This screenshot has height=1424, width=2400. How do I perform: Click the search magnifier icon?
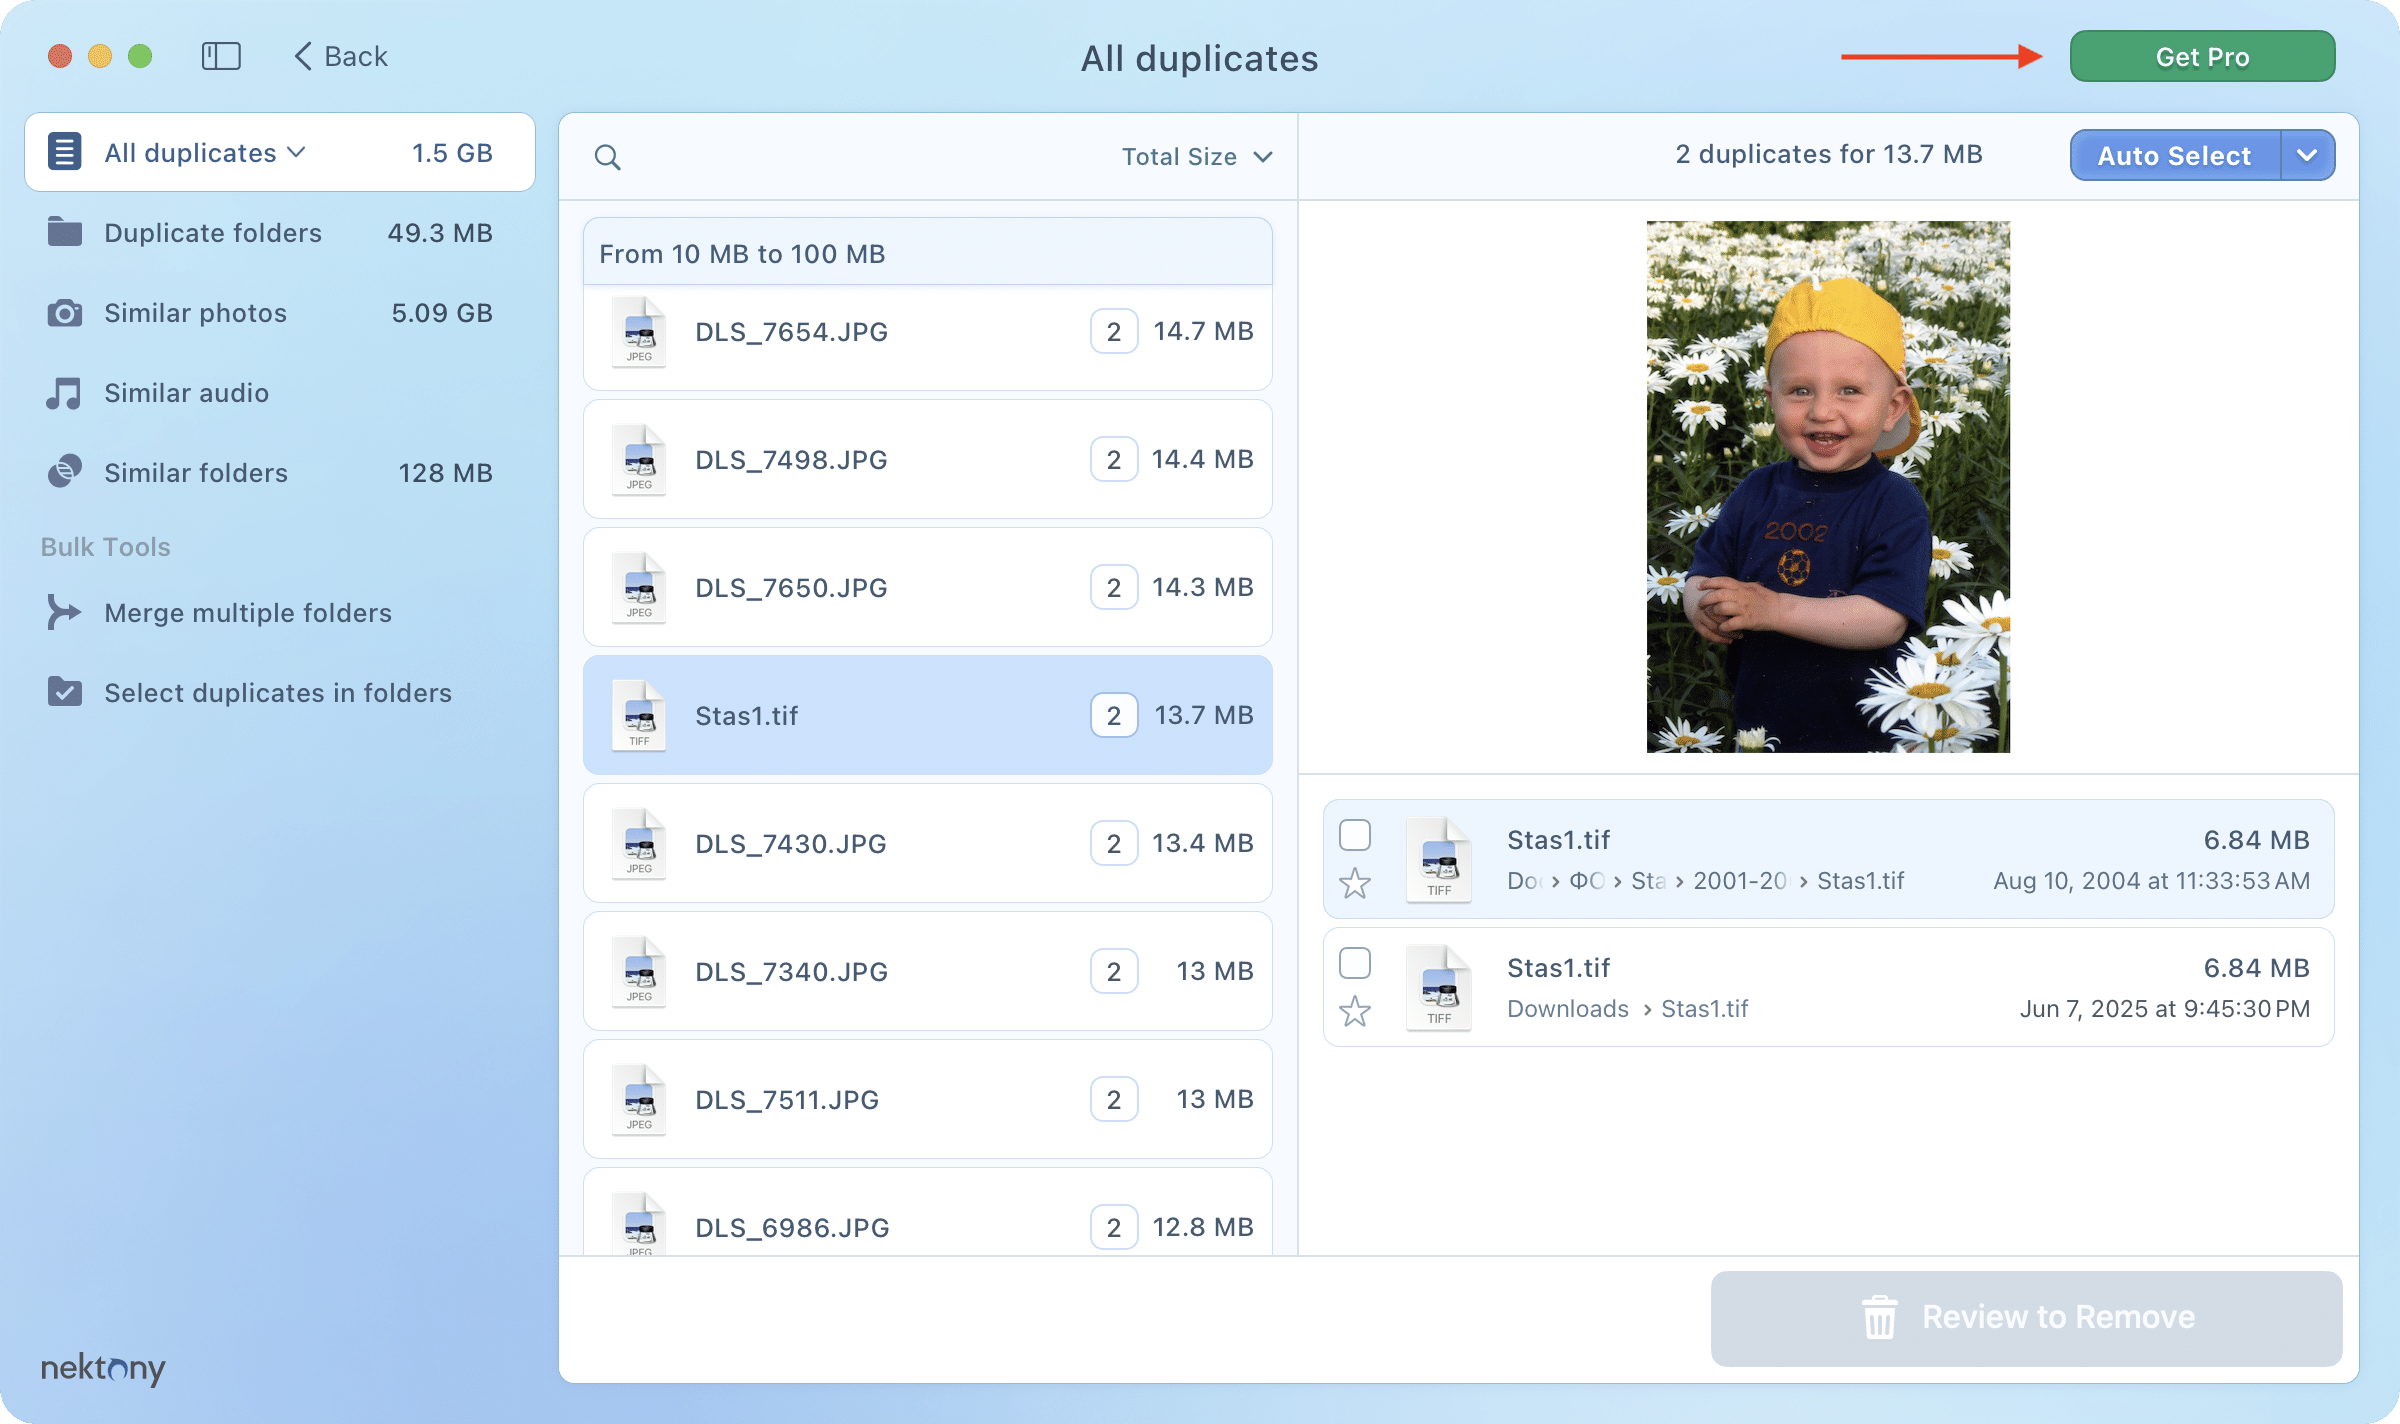607,157
